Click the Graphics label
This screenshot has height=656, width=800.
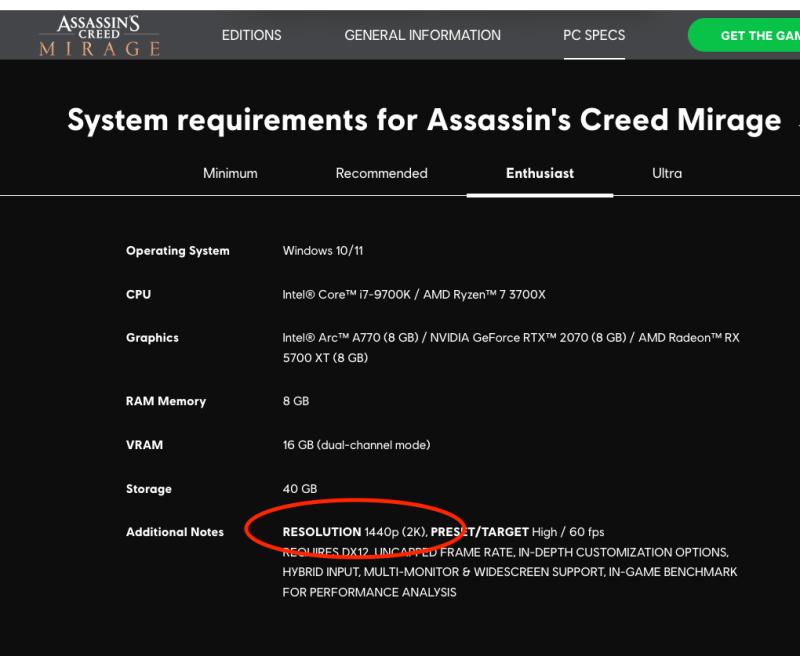152,338
